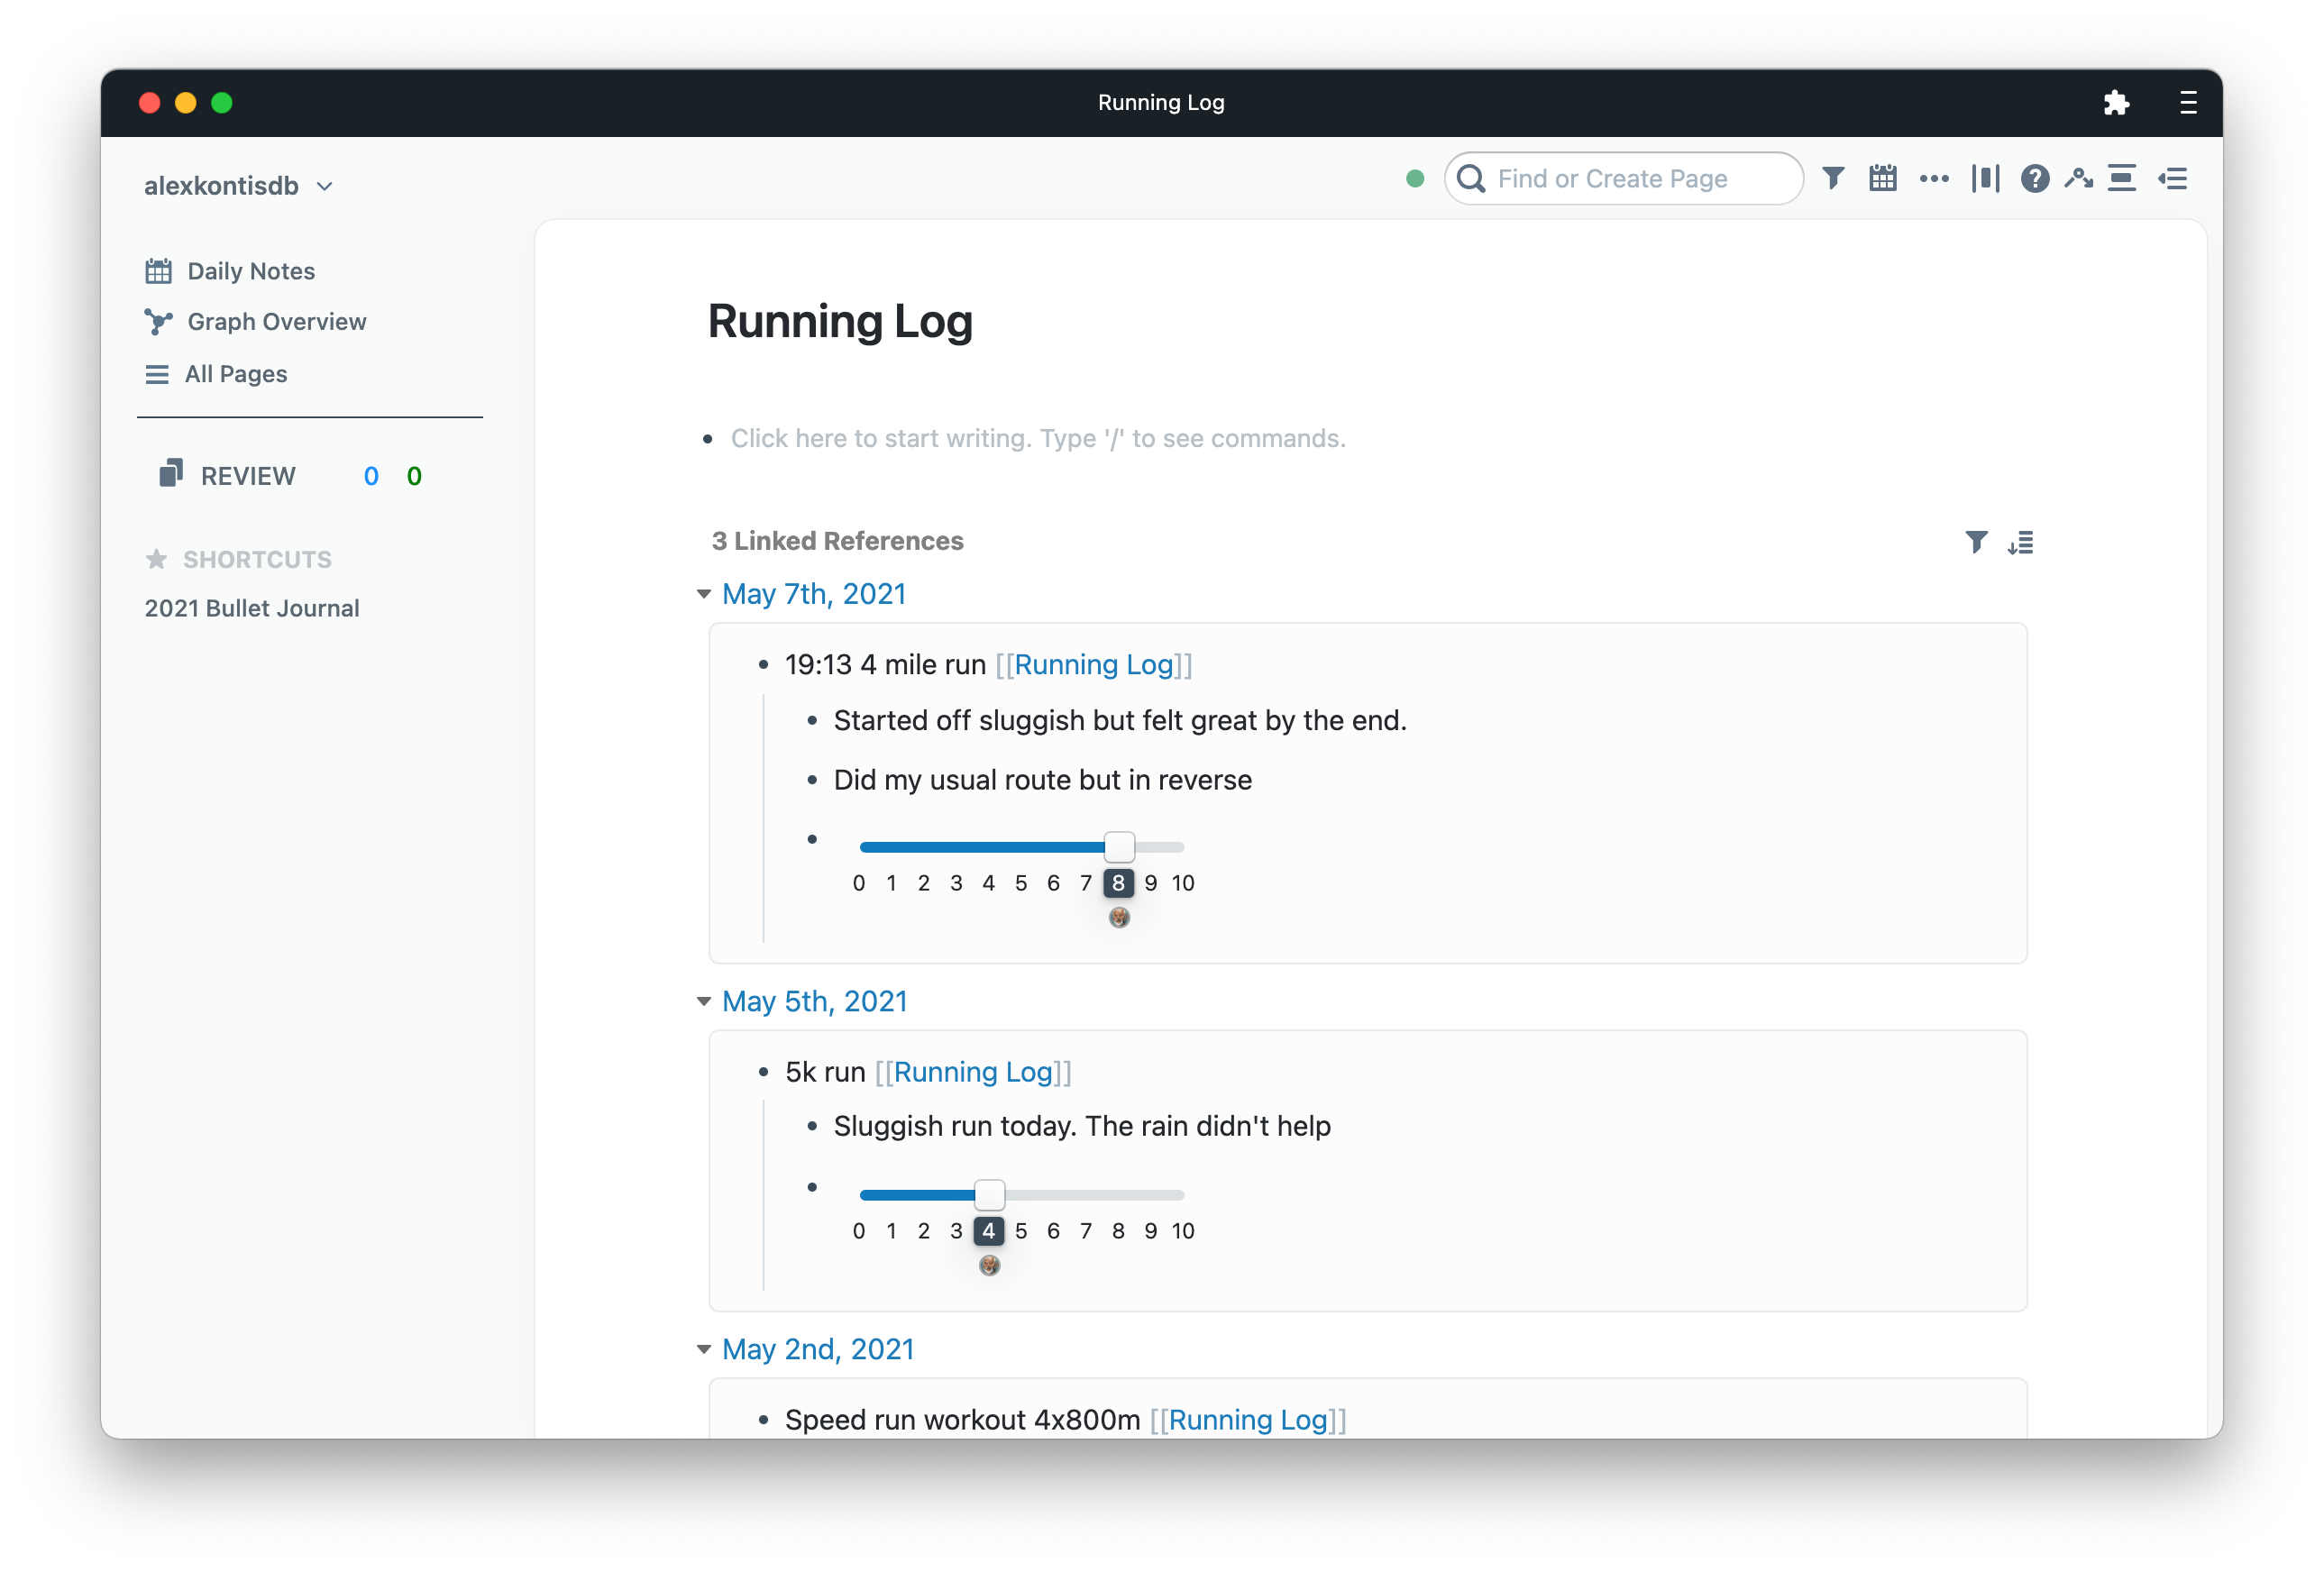The width and height of the screenshot is (2324, 1572).
Task: Click the help question mark icon
Action: [x=2034, y=179]
